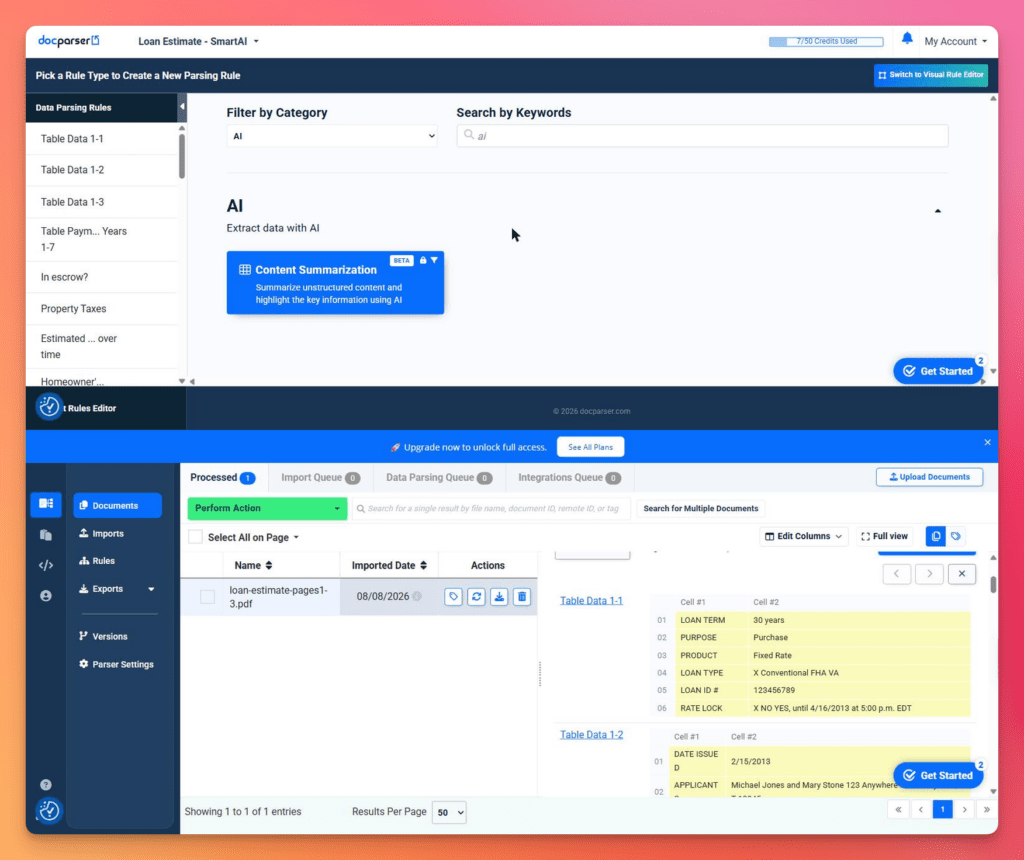This screenshot has width=1024, height=860.
Task: Collapse the Data Parsing Rules sidebar arrow
Action: pyautogui.click(x=182, y=106)
